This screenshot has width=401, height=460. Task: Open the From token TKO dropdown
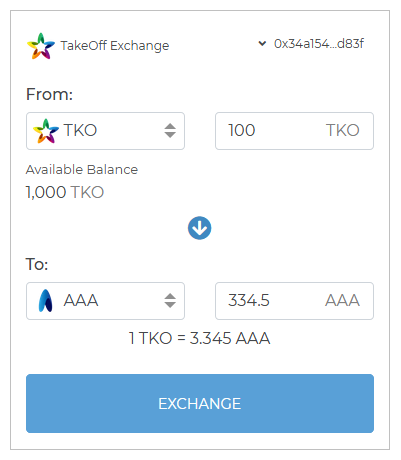[x=105, y=131]
